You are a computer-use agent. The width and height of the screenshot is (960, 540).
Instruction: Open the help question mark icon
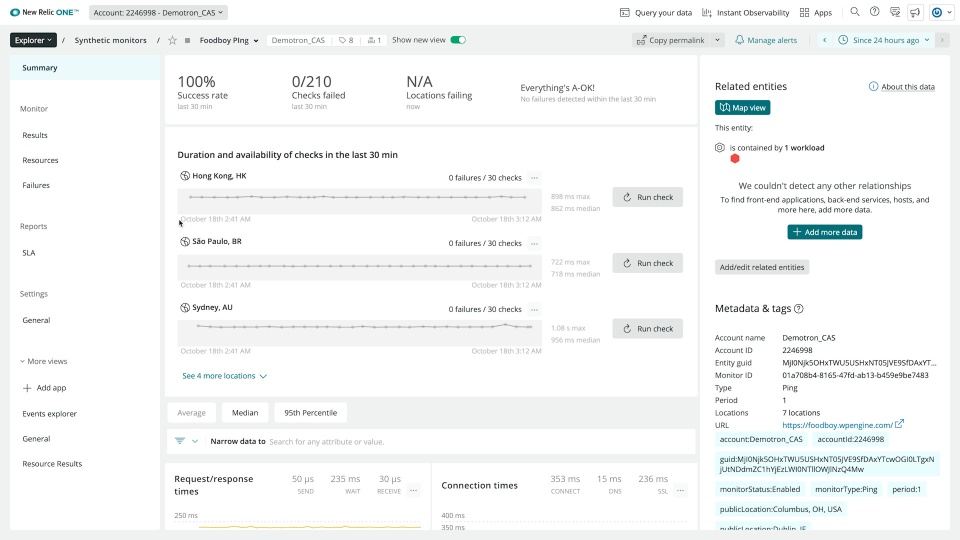click(875, 12)
